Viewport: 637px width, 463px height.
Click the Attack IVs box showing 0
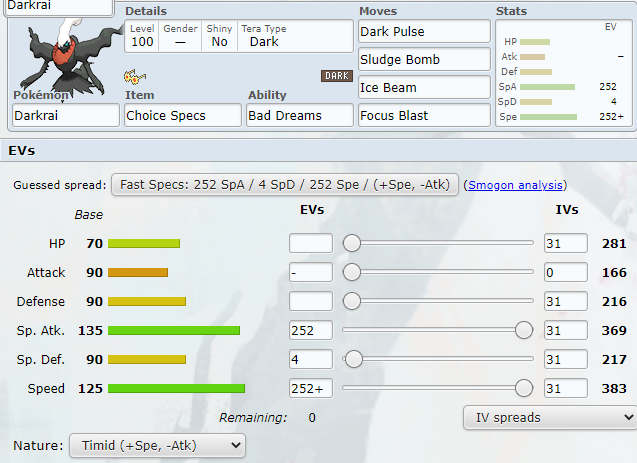click(x=566, y=272)
